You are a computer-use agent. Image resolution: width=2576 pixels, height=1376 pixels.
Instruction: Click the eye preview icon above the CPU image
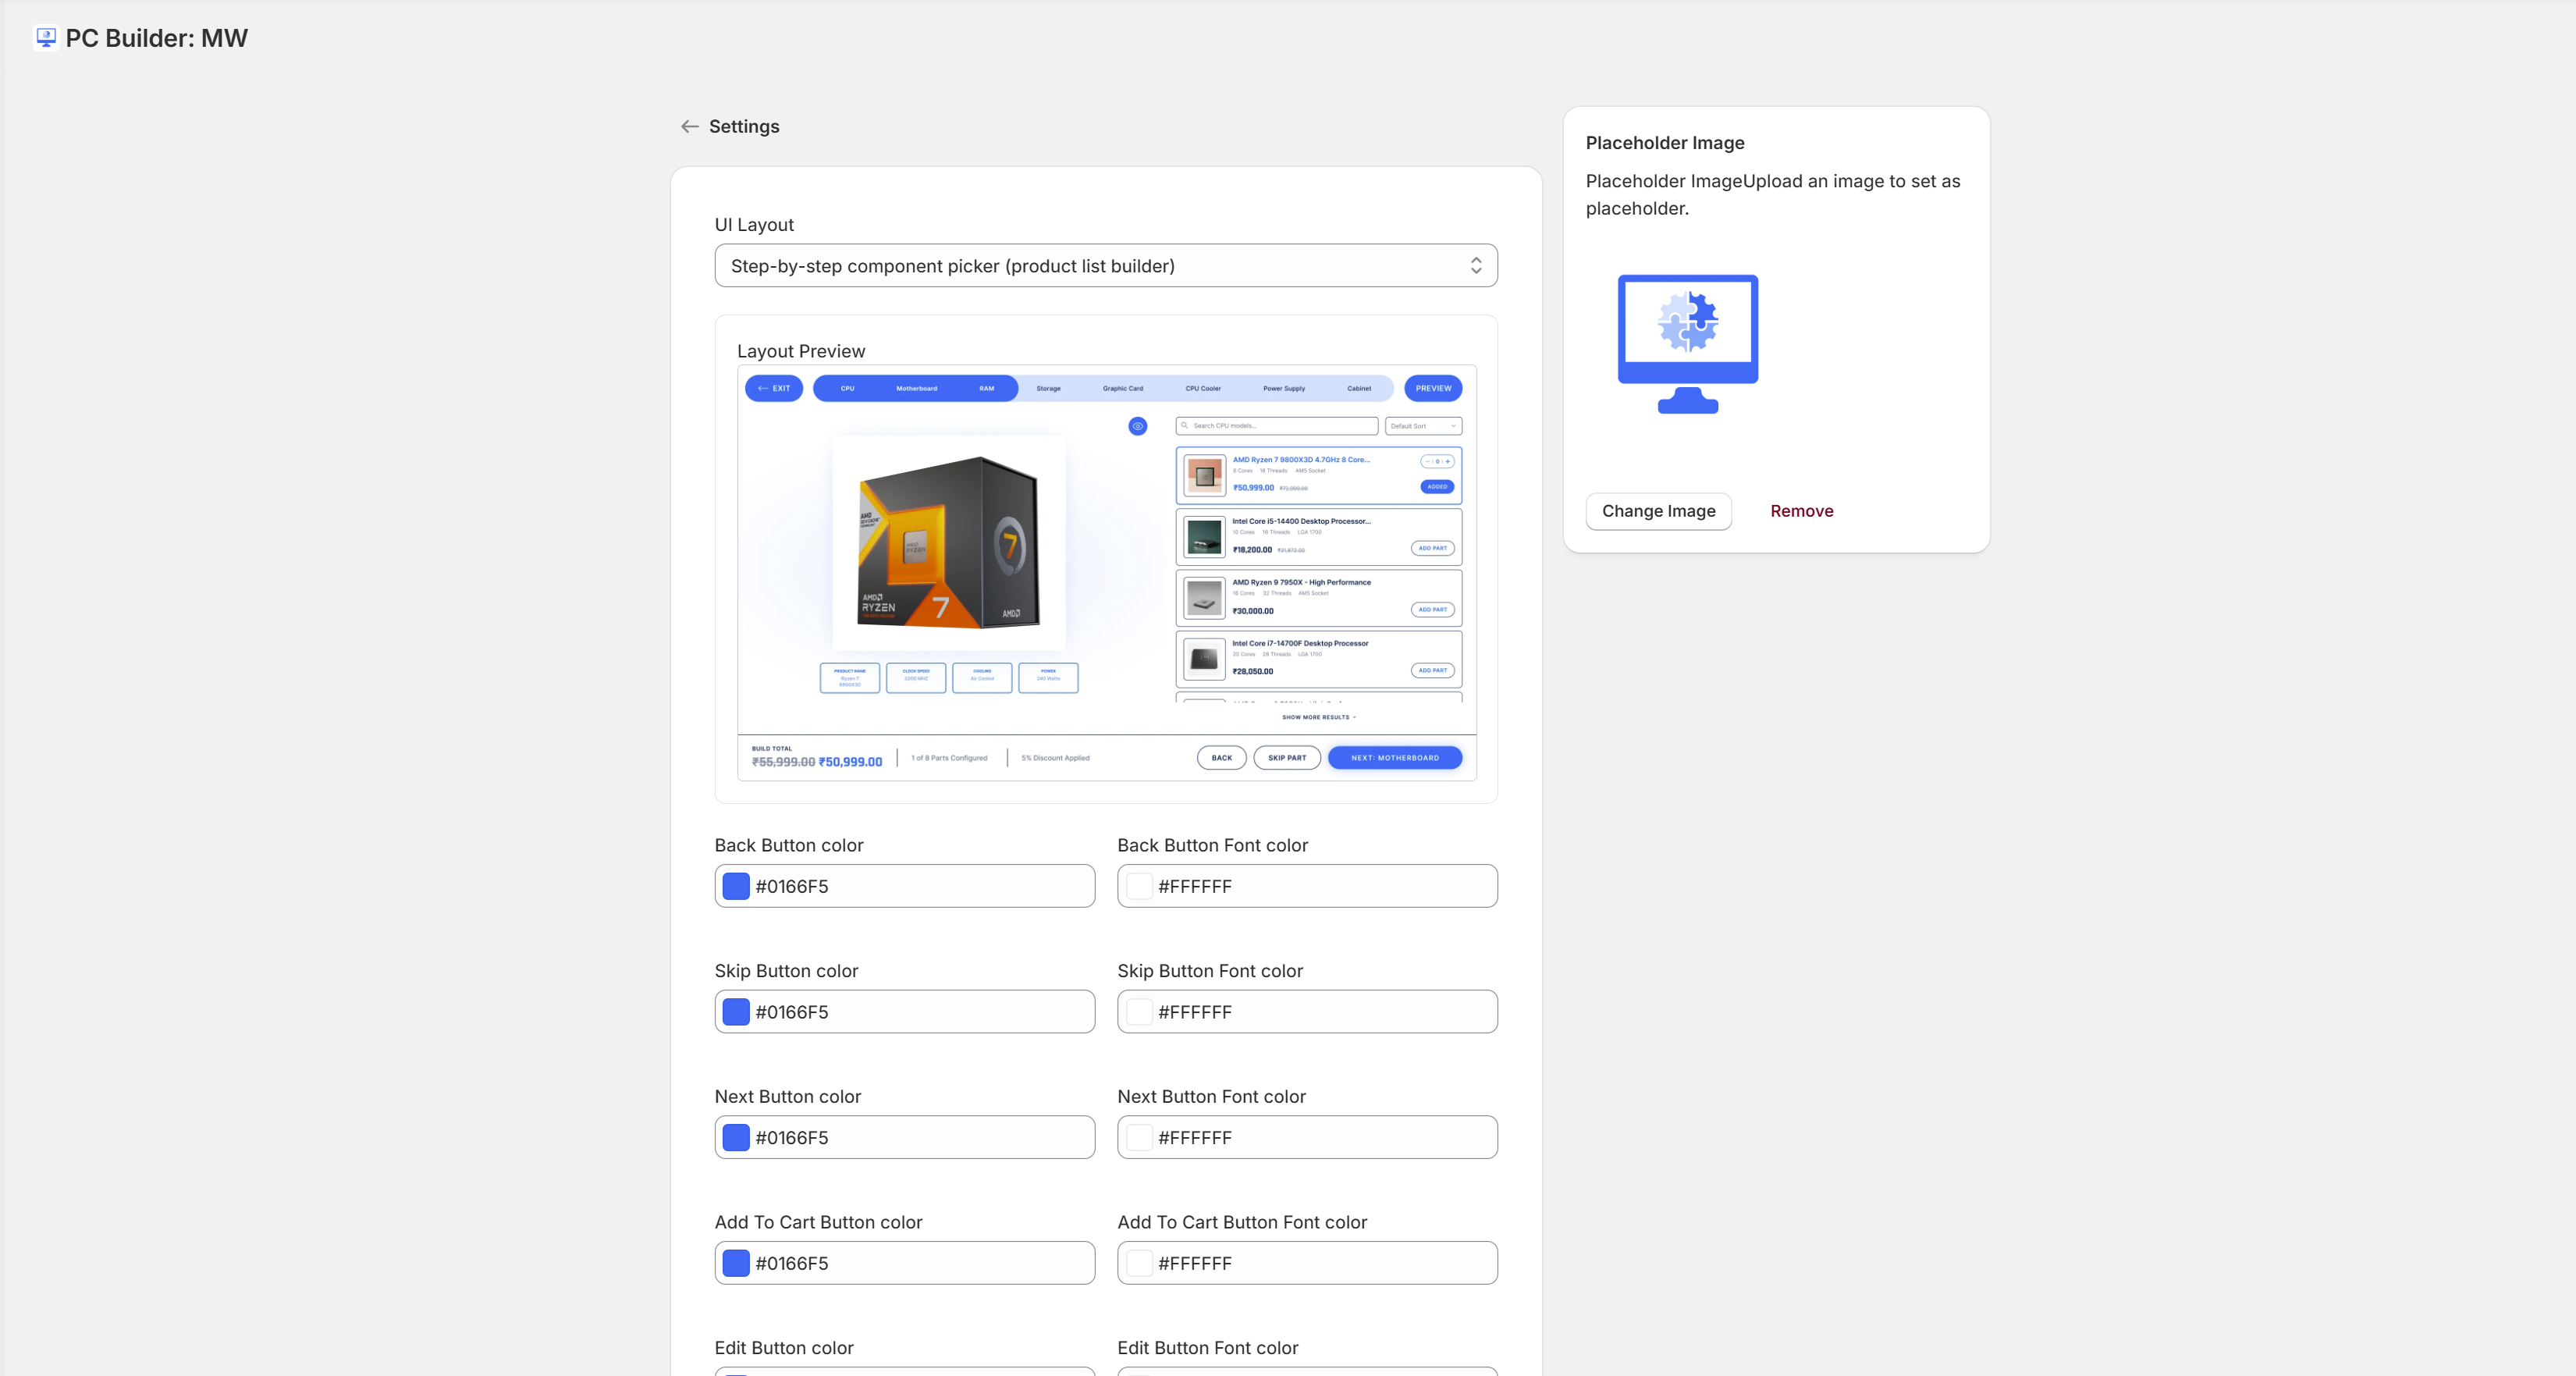(x=1138, y=426)
